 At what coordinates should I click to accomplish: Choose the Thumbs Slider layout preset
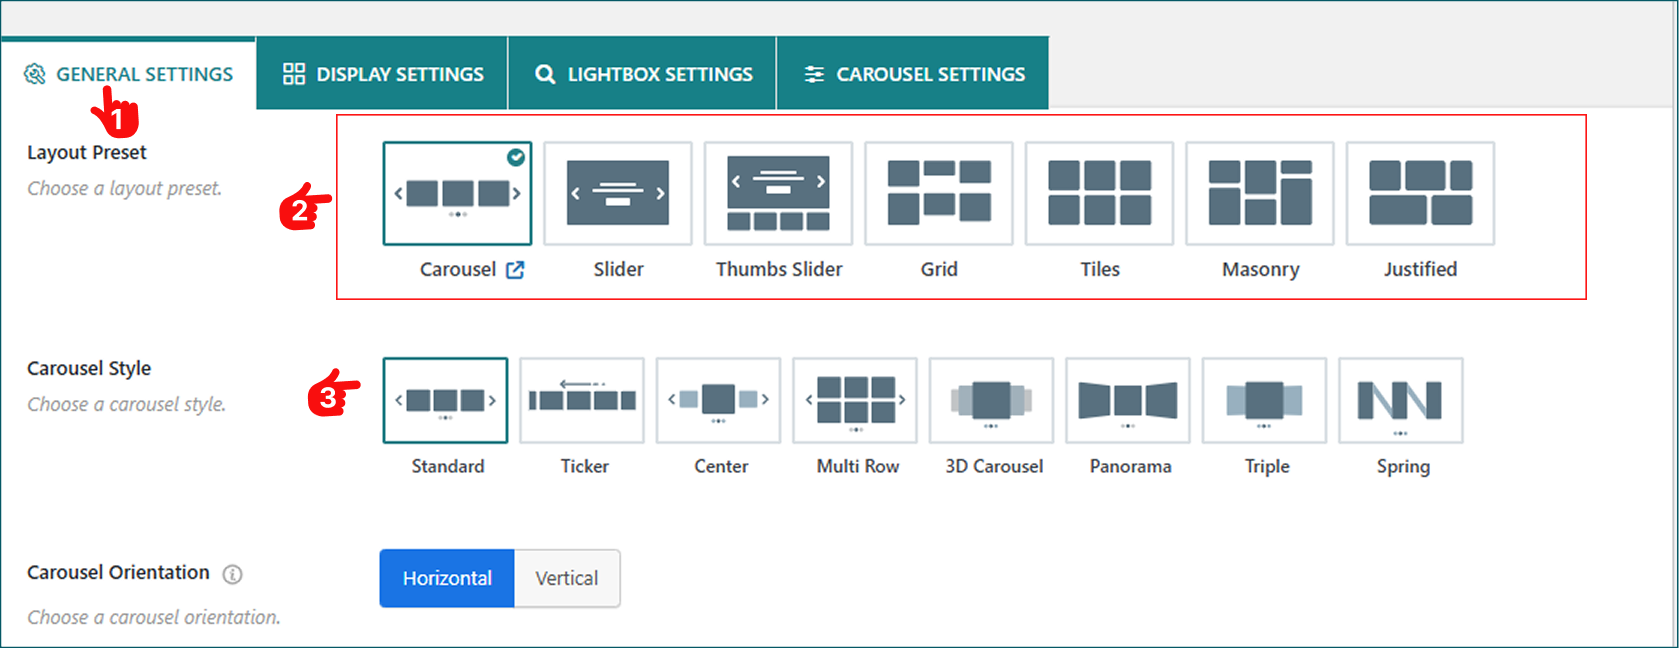coord(778,193)
